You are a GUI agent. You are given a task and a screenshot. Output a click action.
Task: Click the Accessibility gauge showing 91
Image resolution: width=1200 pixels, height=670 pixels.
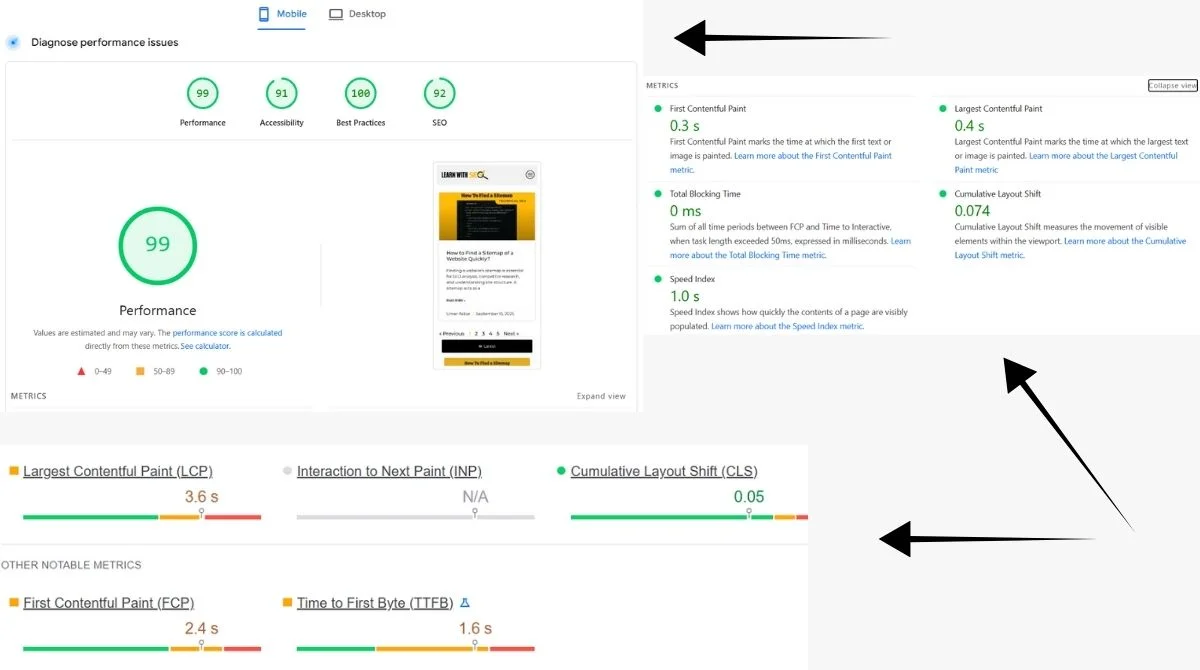tap(280, 92)
